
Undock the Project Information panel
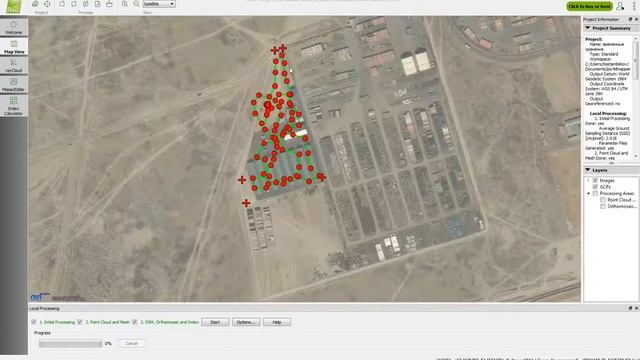pyautogui.click(x=630, y=20)
